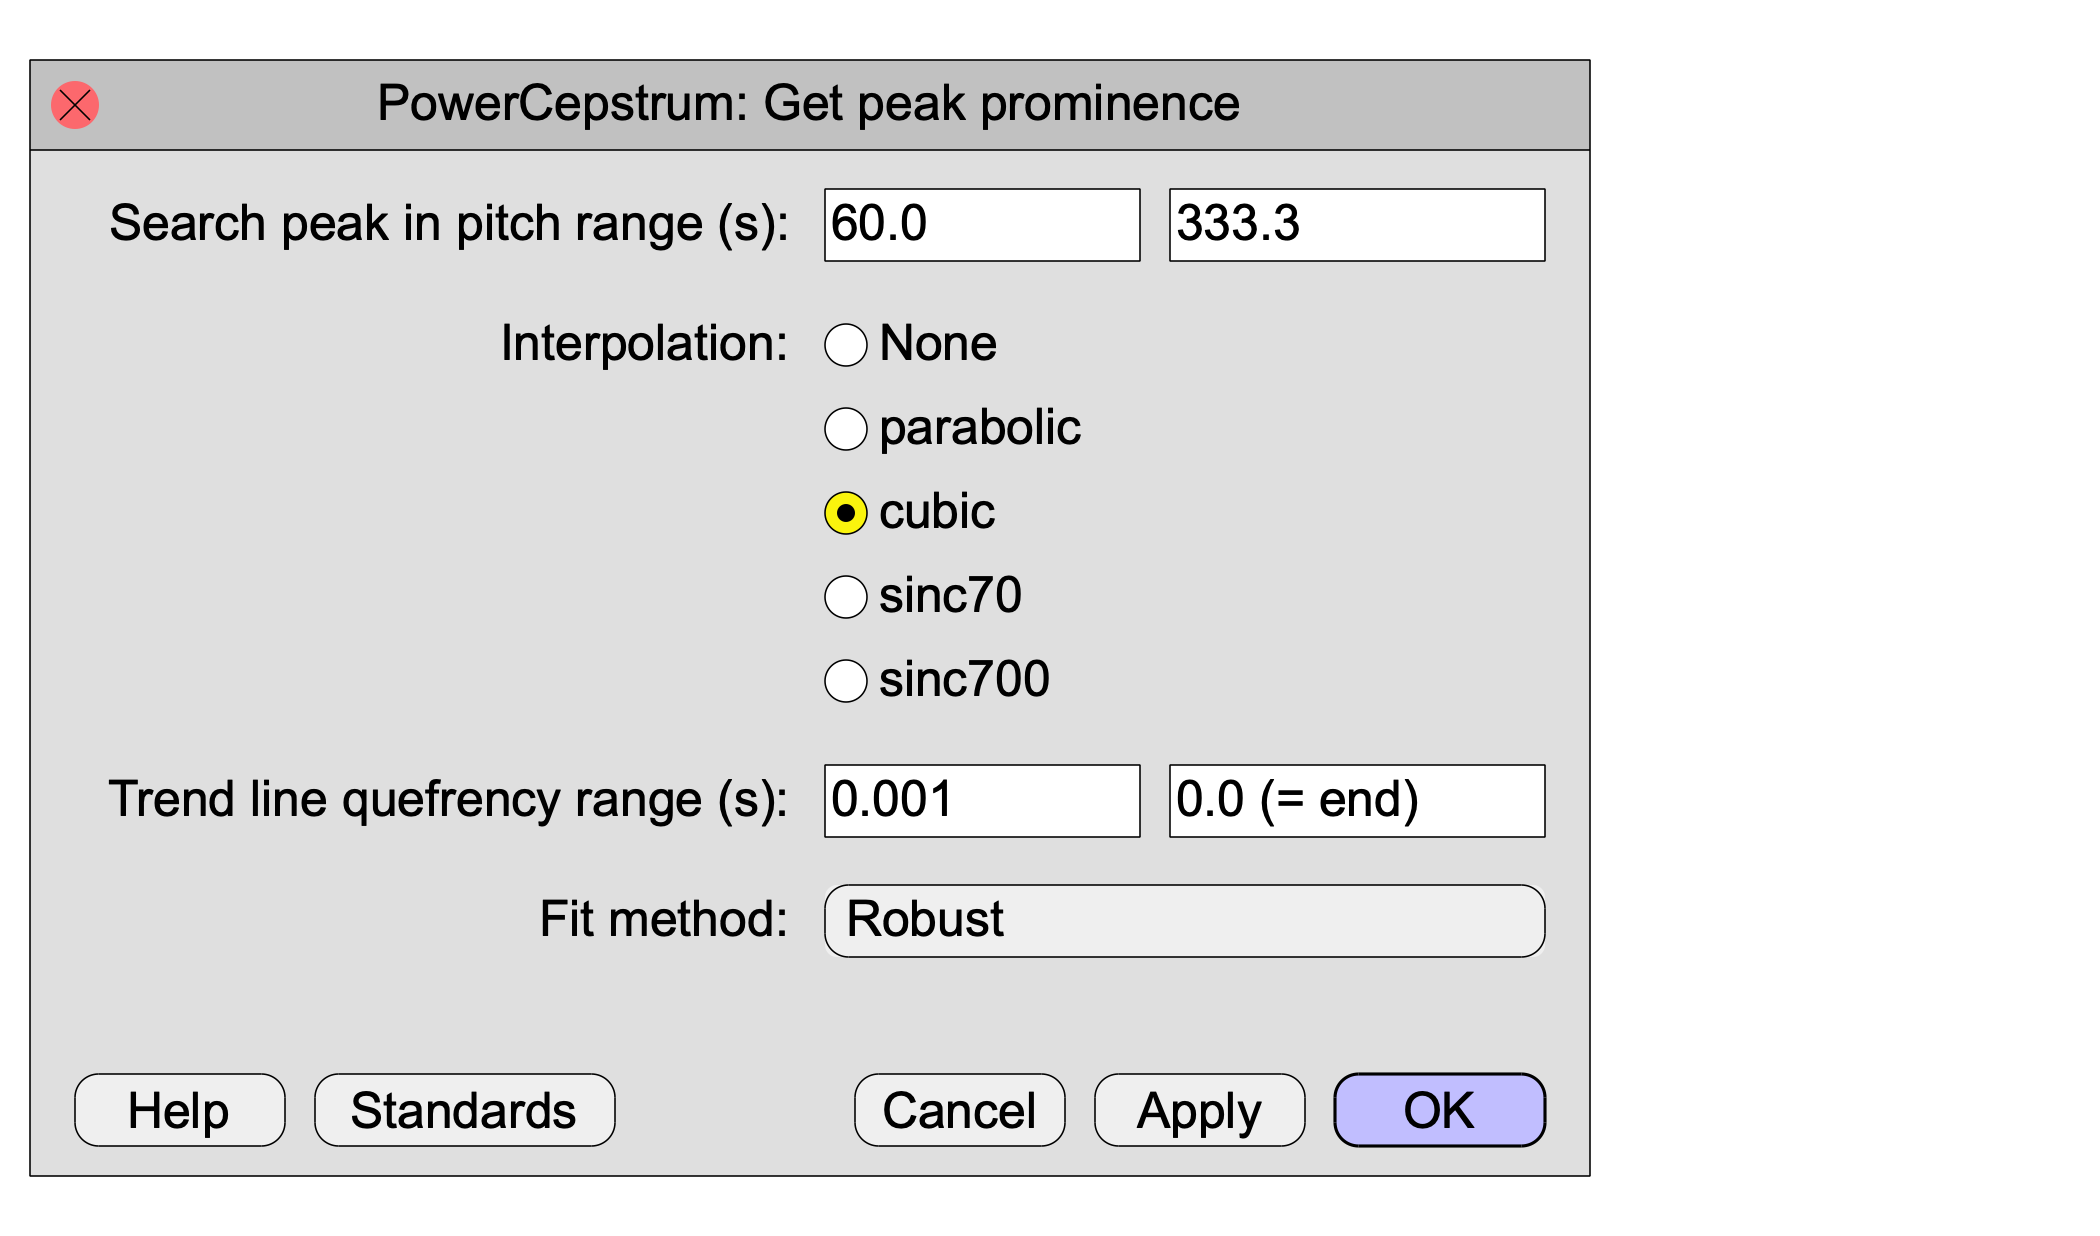
Task: Focus the trend line field showing 0.001
Action: pyautogui.click(x=982, y=801)
